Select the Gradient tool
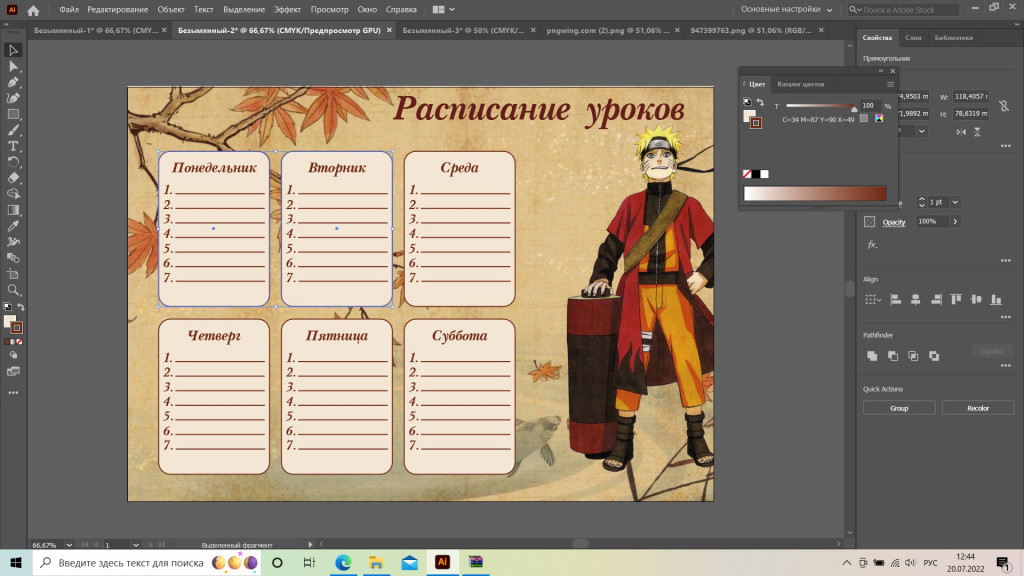The image size is (1024, 576). [13, 210]
